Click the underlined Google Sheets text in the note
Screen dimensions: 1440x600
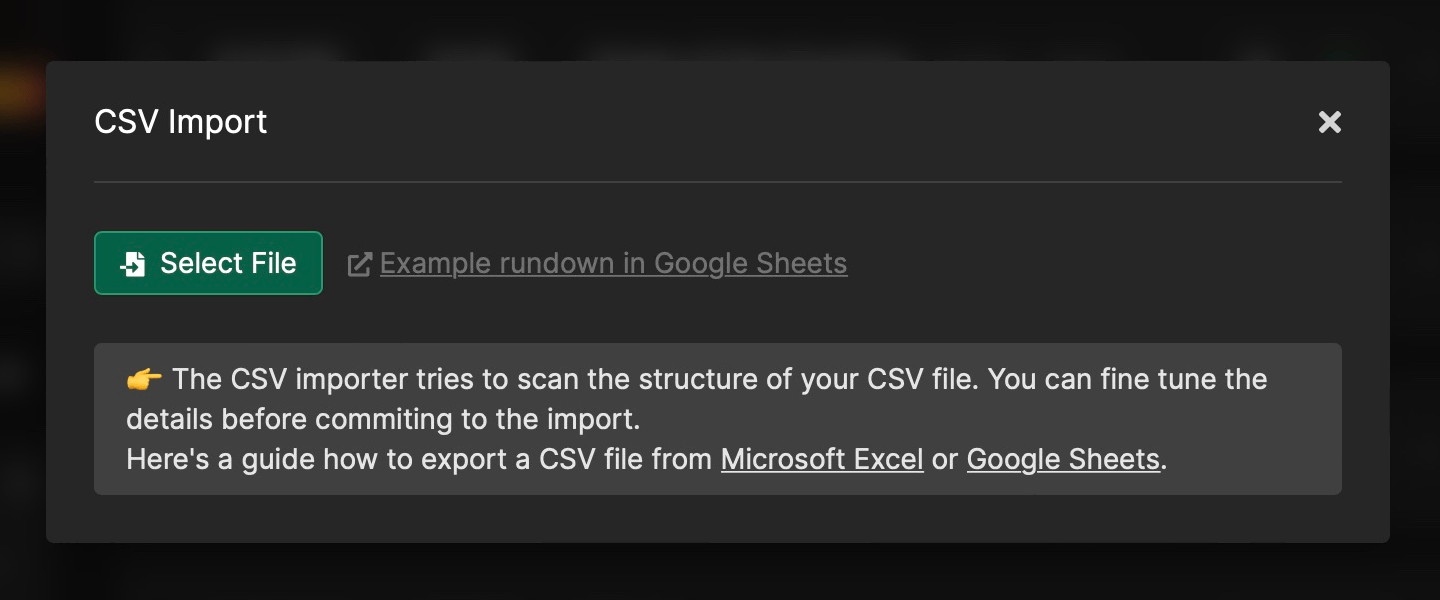click(x=1063, y=459)
